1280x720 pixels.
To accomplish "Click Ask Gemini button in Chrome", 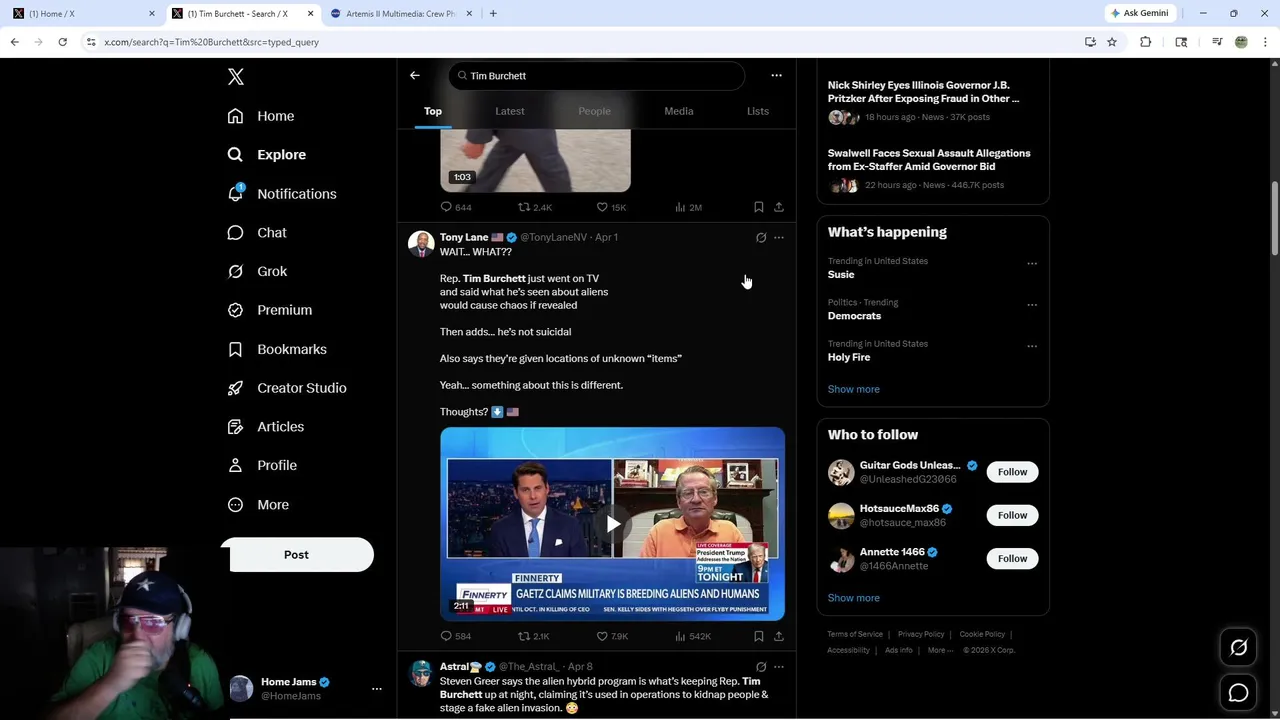I will tap(1139, 13).
